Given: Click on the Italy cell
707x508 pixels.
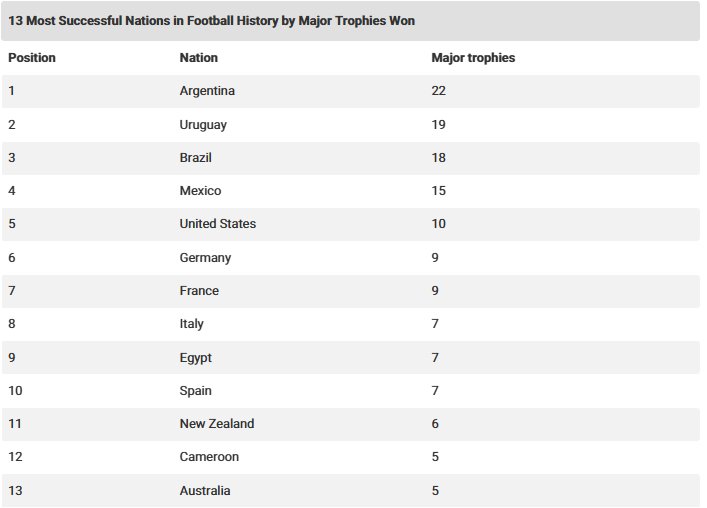Looking at the screenshot, I should 191,324.
